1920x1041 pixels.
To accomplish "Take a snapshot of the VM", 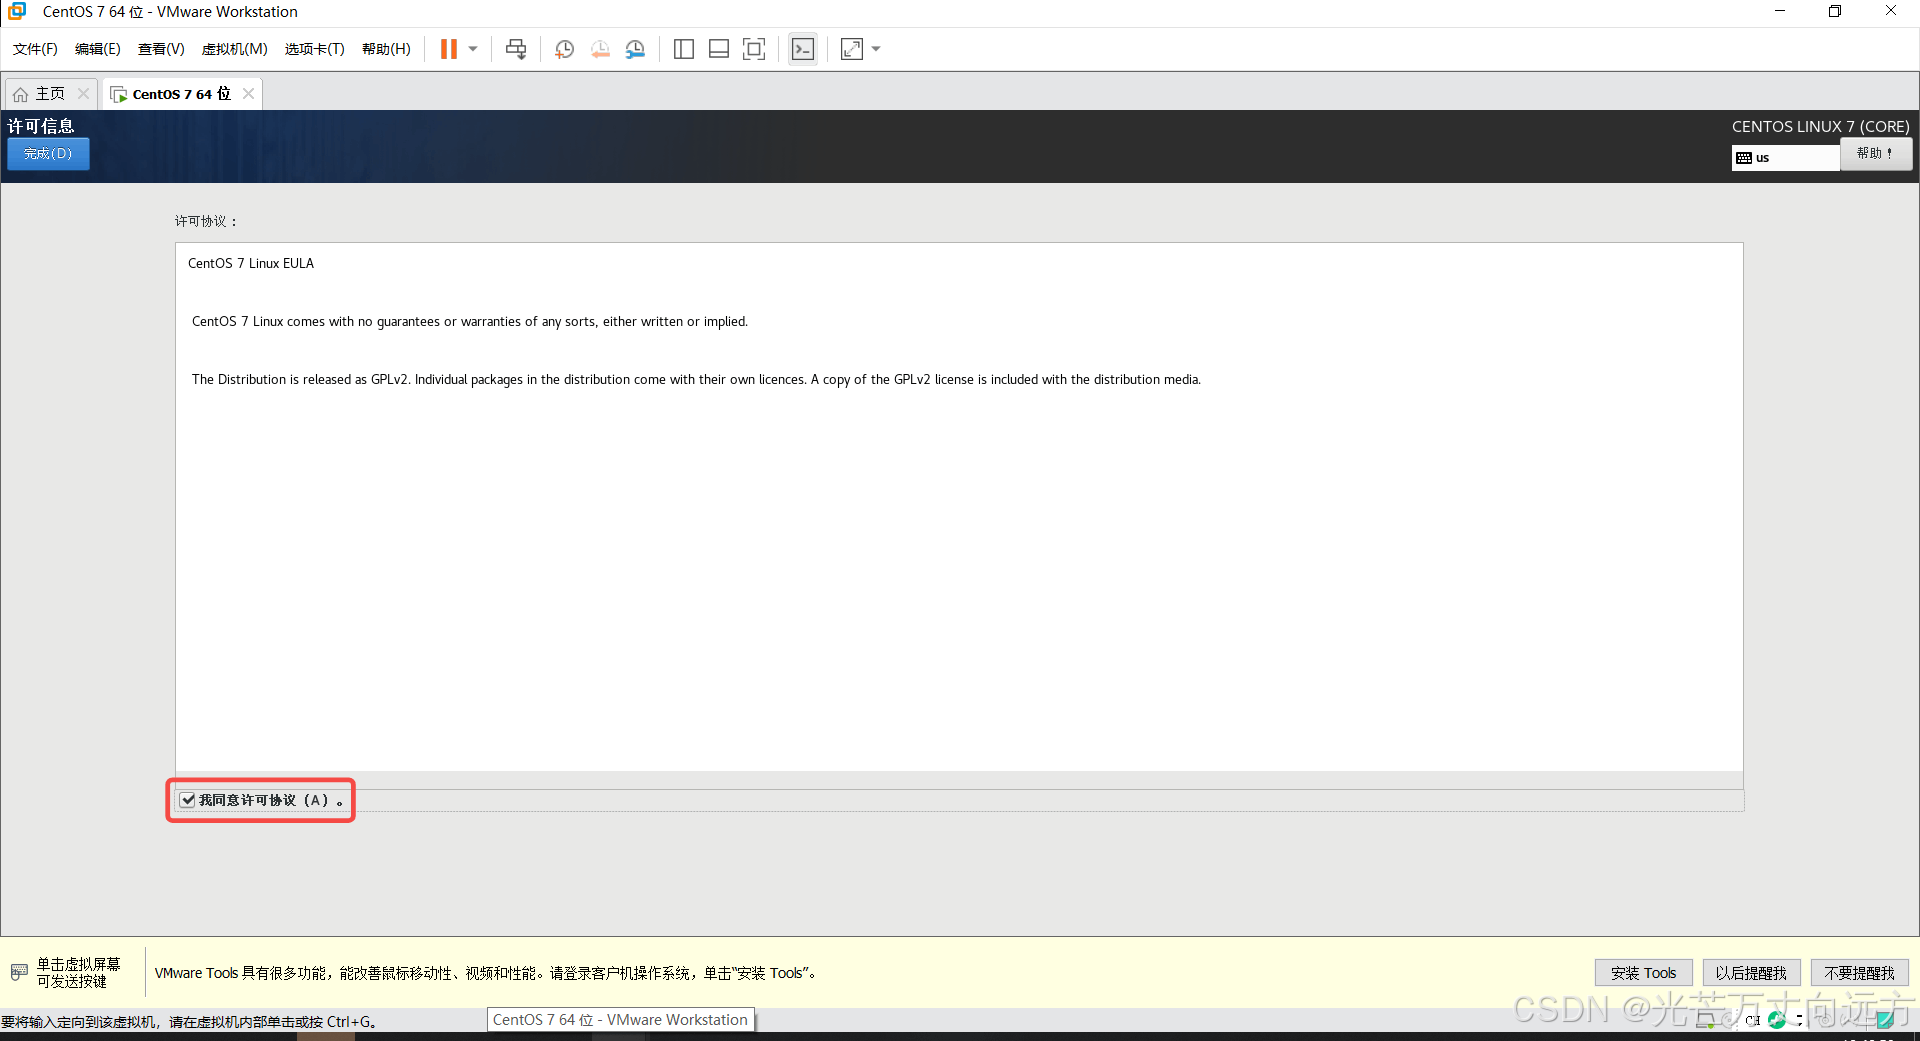I will click(564, 49).
